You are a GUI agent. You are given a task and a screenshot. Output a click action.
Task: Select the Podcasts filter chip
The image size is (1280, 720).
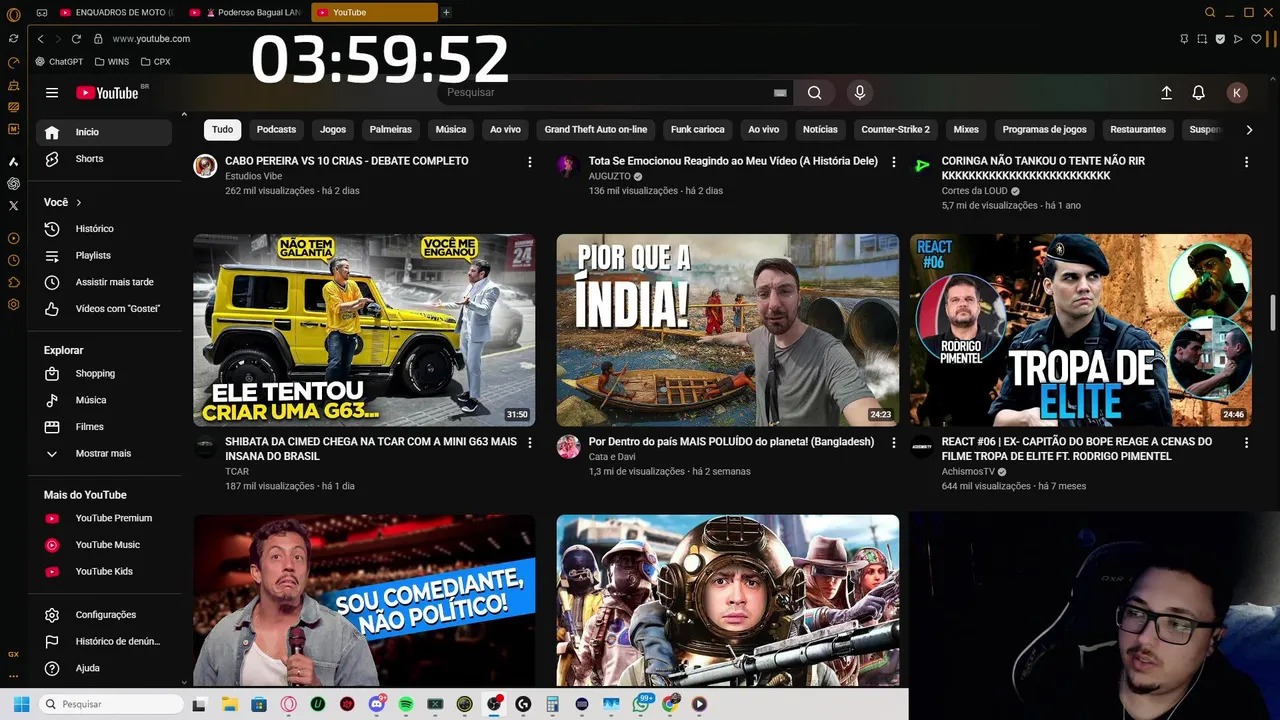[276, 130]
